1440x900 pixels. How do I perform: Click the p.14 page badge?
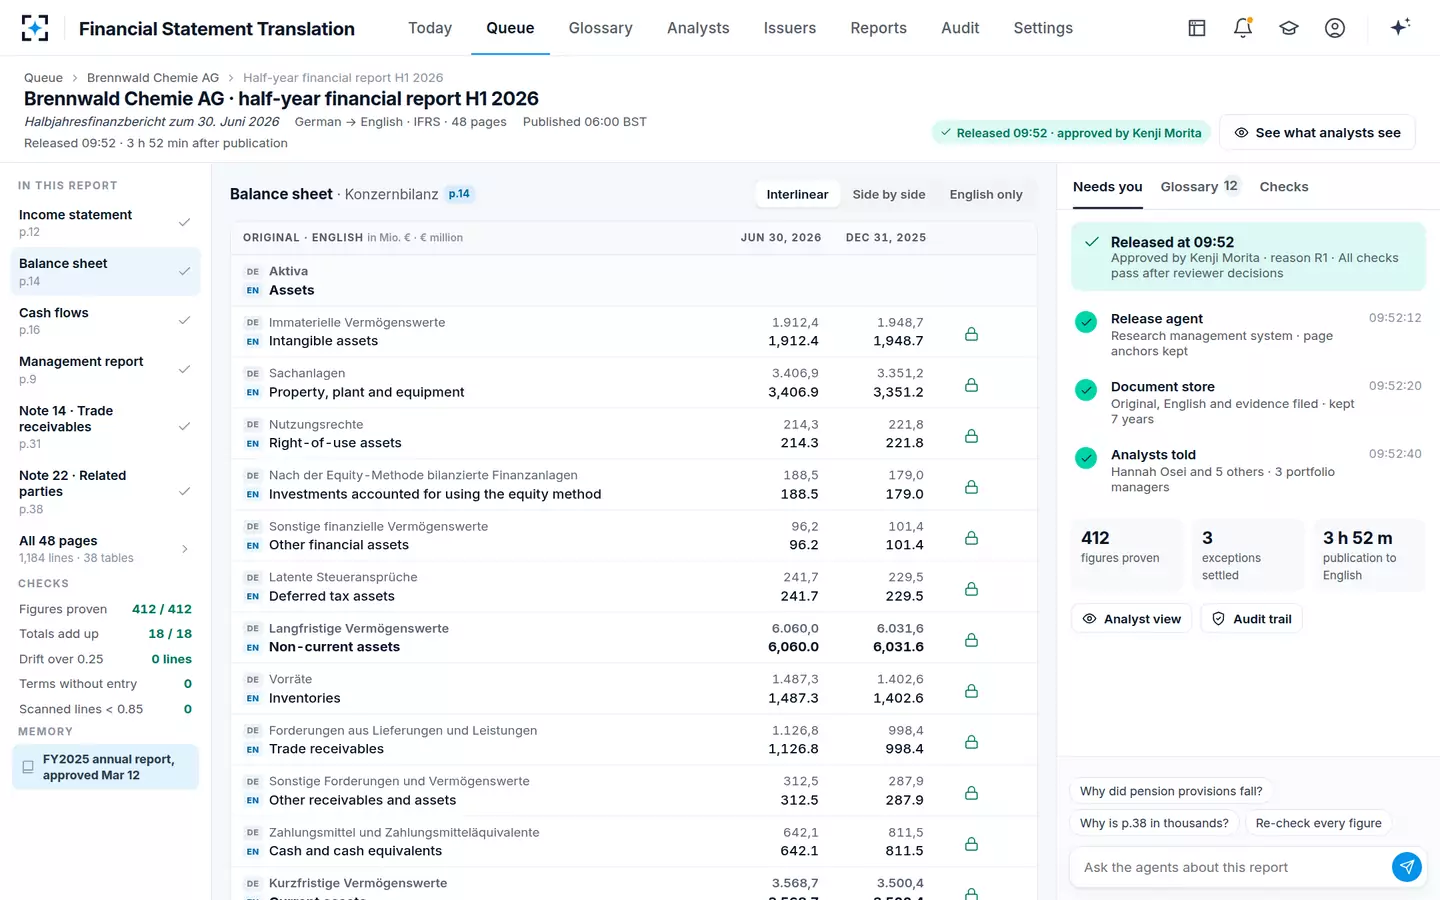pyautogui.click(x=459, y=194)
